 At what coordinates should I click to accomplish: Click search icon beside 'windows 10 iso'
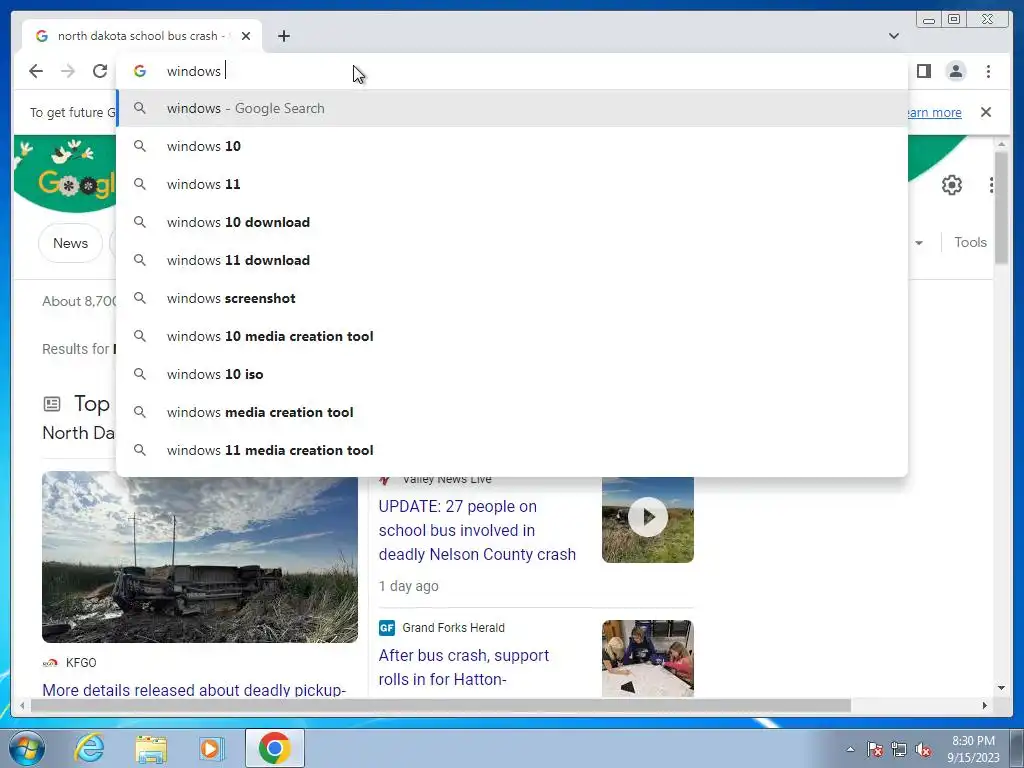click(x=140, y=374)
